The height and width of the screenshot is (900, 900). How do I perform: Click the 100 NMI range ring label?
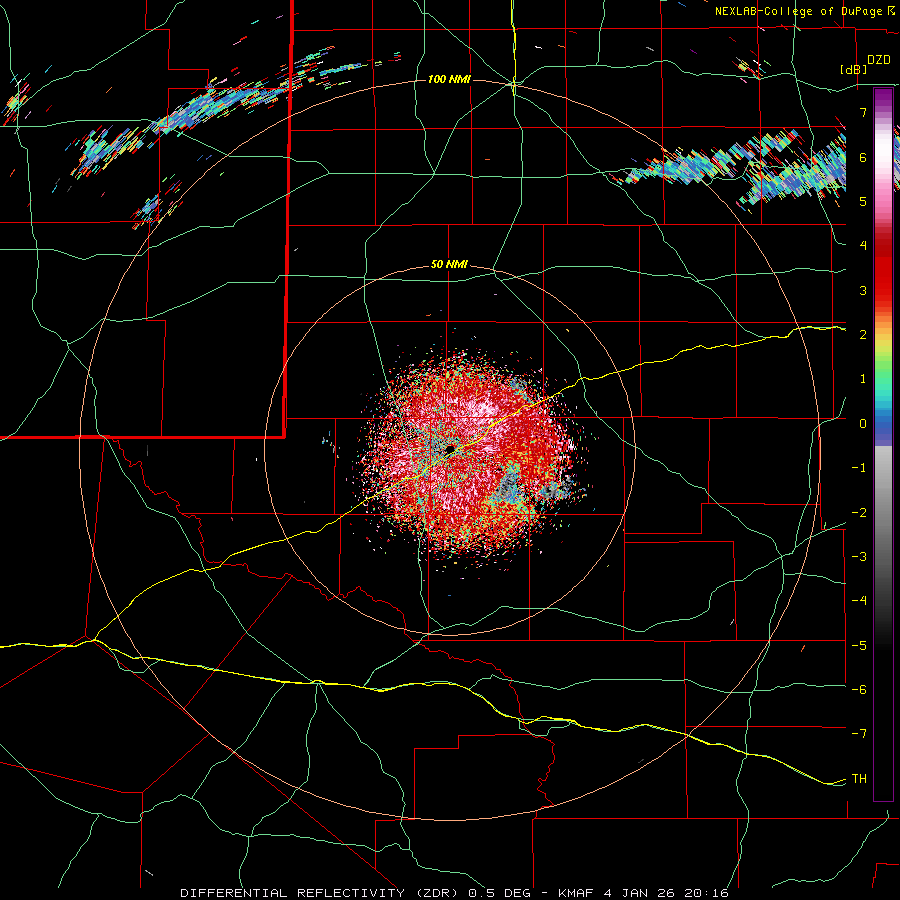tap(449, 79)
